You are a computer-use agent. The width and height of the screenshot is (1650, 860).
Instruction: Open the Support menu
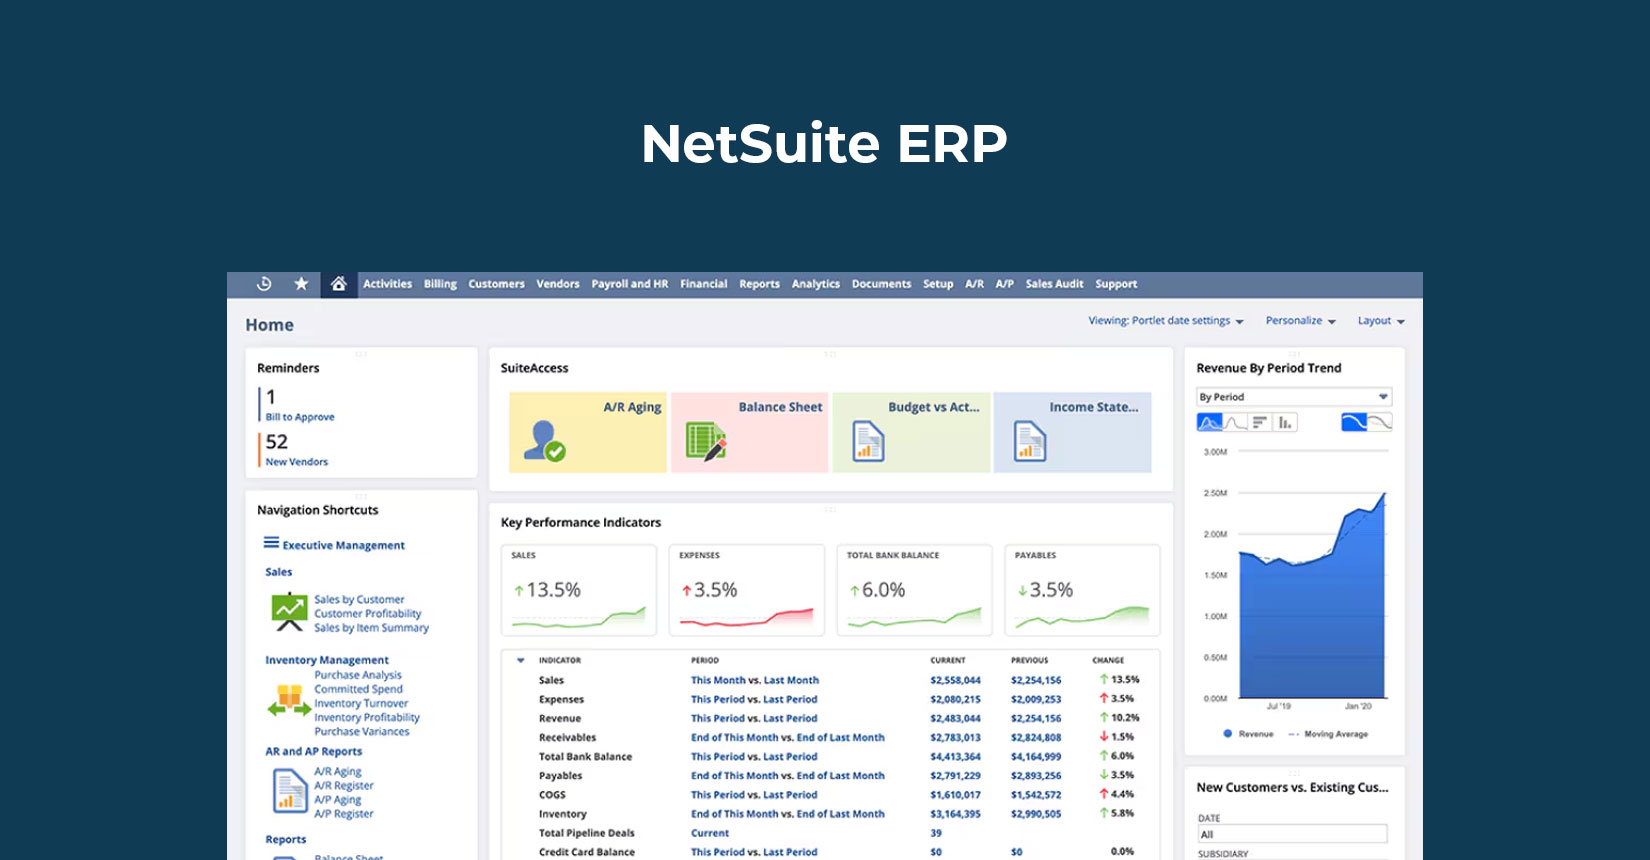pyautogui.click(x=1116, y=284)
